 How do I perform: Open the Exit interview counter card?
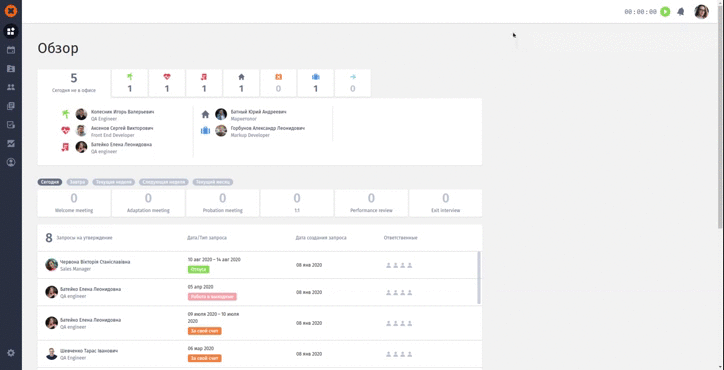[x=446, y=203]
